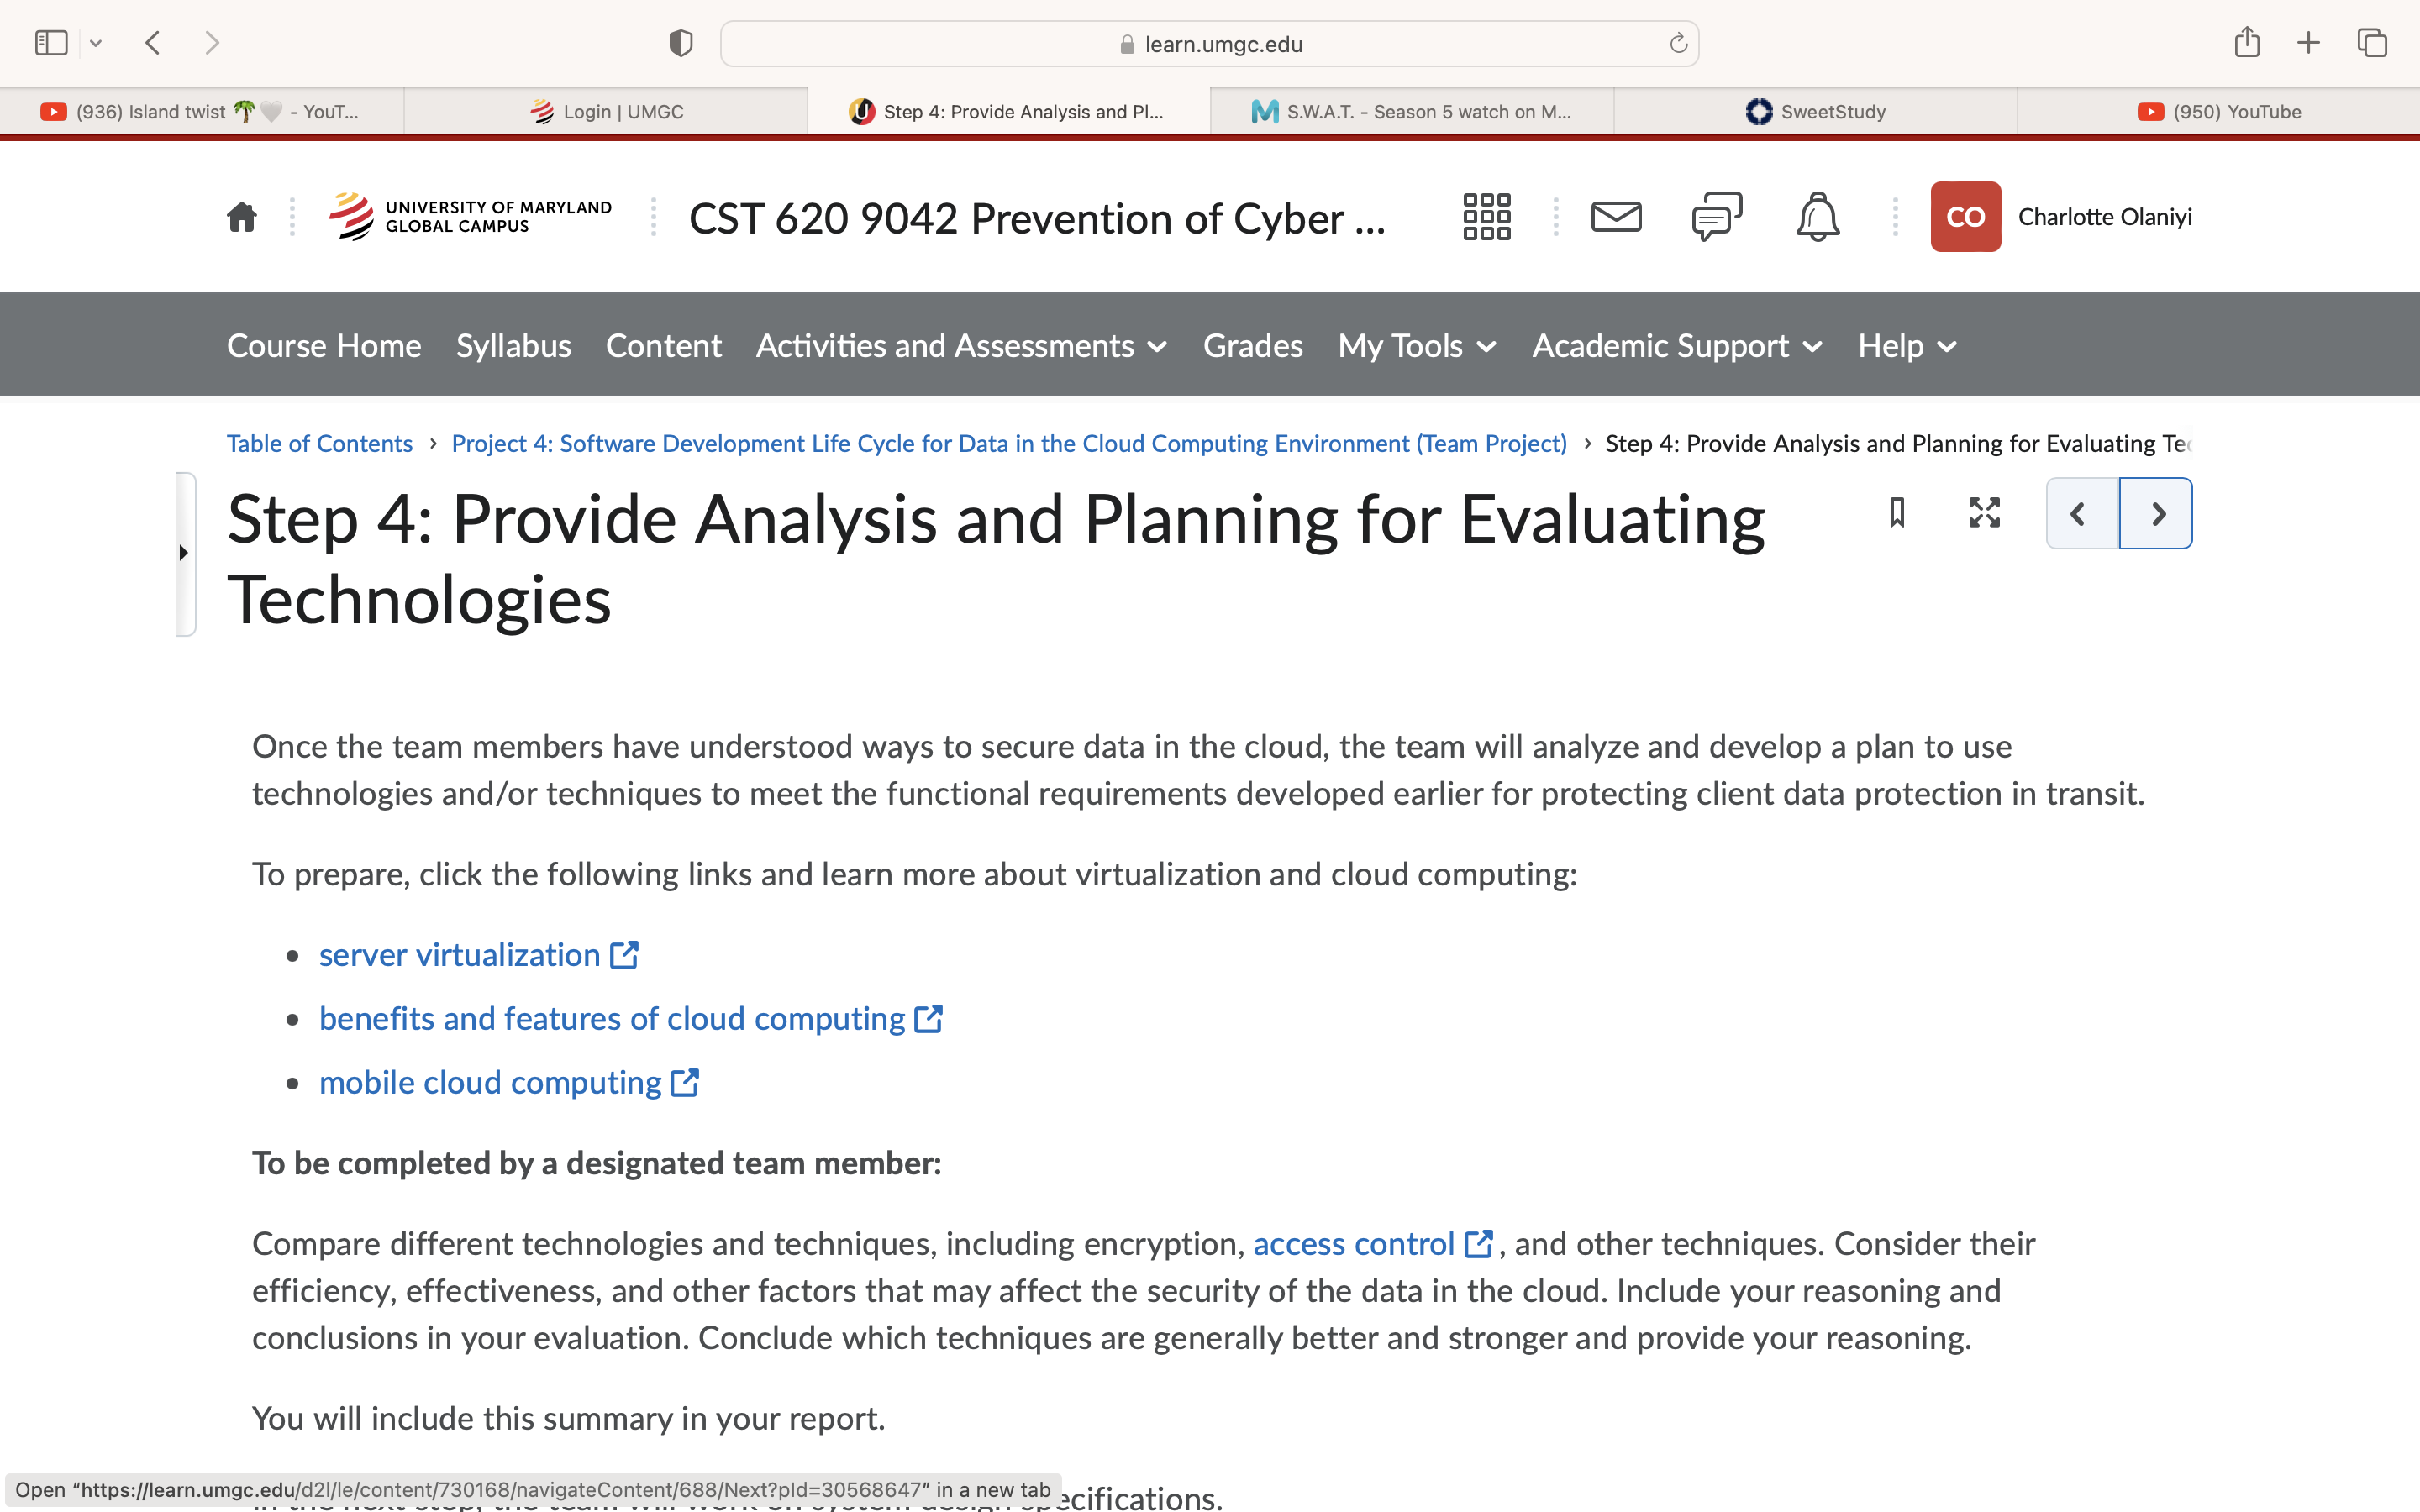Open the course selector grid icon
Screen dimensions: 2420x1512
(1486, 217)
